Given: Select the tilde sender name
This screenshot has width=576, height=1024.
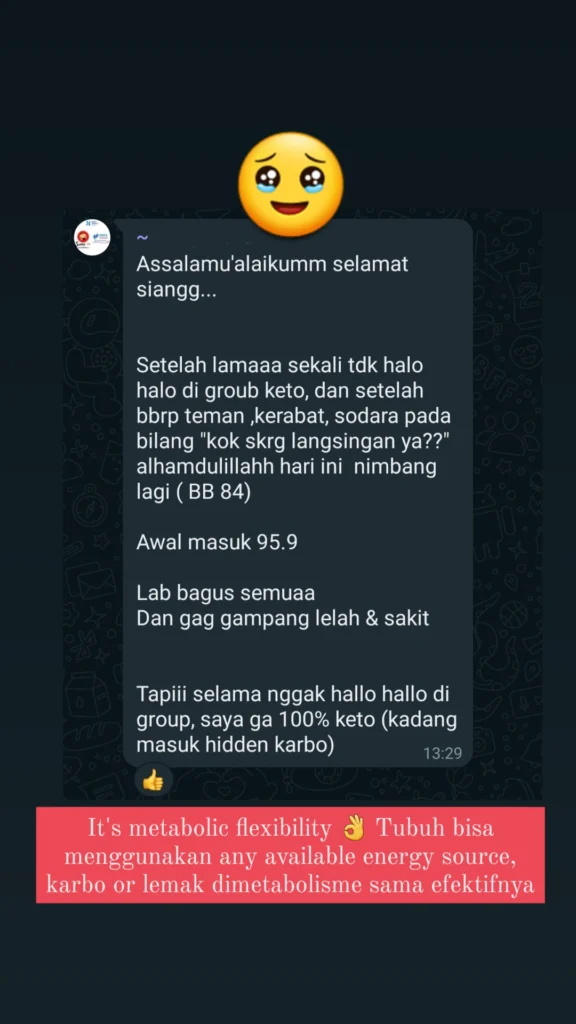Looking at the screenshot, I should 142,239.
